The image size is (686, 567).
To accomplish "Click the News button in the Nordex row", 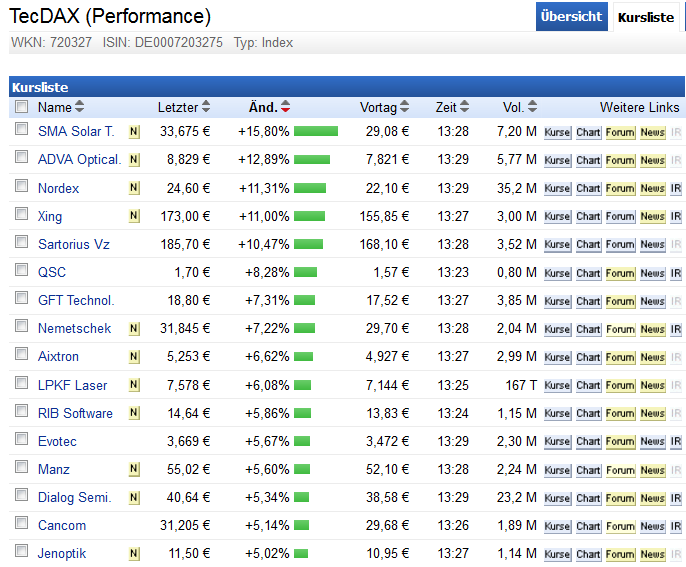I will (652, 189).
